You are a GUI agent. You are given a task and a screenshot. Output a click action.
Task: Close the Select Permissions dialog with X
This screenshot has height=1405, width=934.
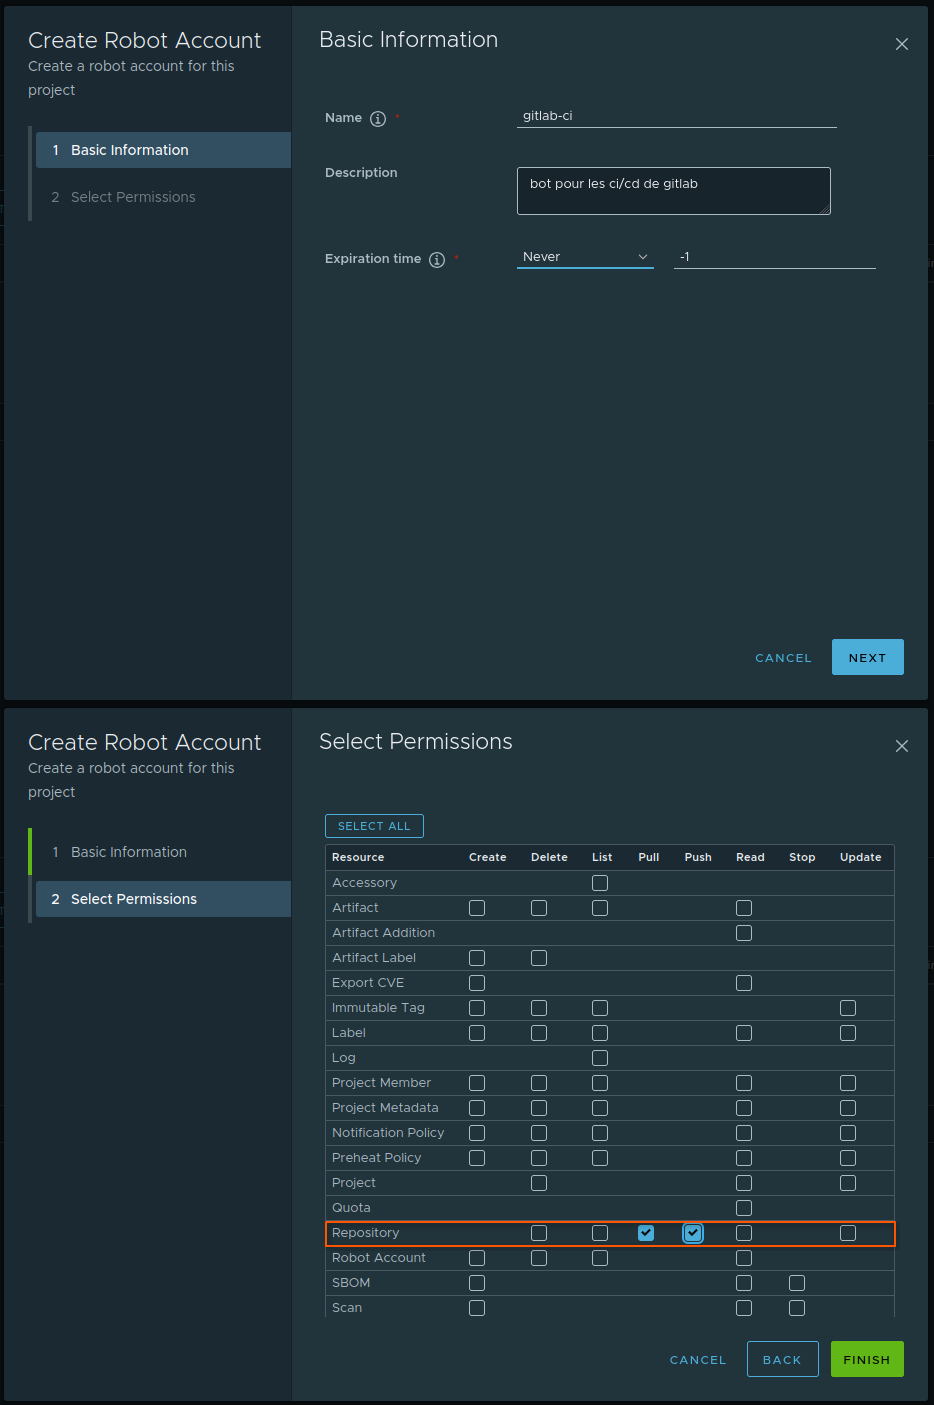[902, 746]
